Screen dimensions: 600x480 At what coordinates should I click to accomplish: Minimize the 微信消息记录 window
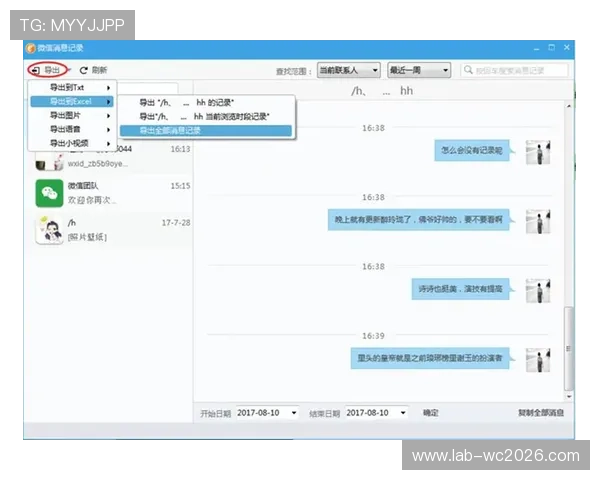(536, 48)
